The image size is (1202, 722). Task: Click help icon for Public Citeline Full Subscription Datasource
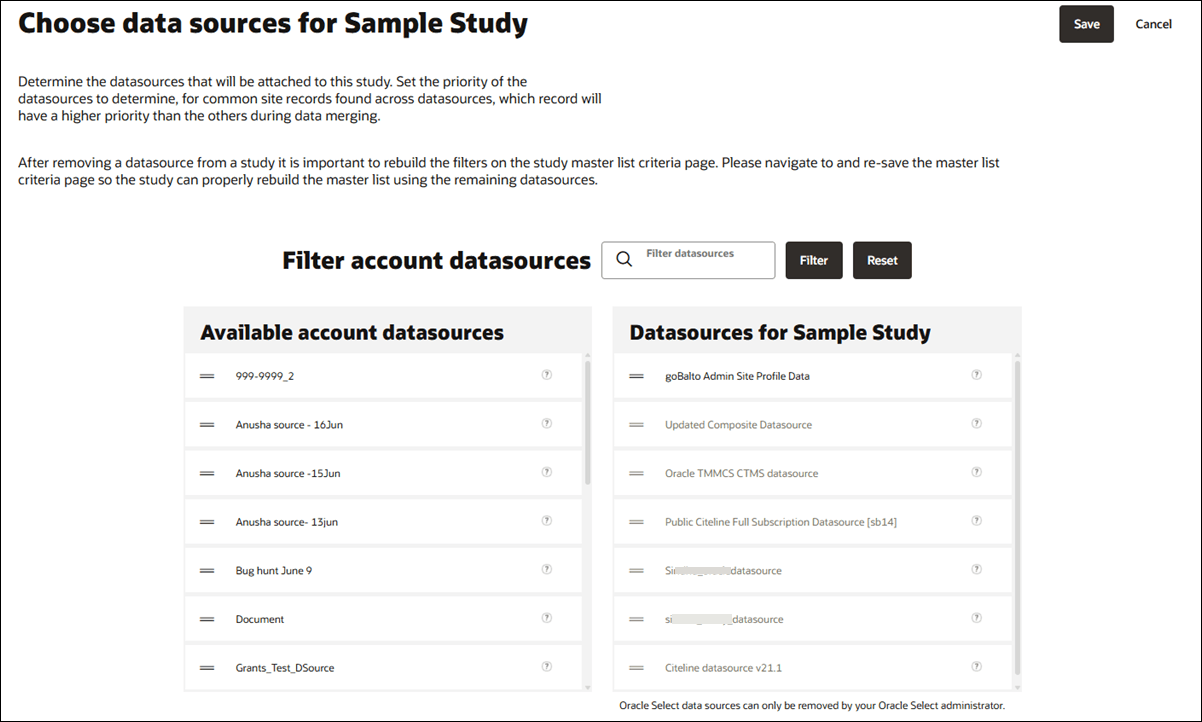tap(976, 520)
